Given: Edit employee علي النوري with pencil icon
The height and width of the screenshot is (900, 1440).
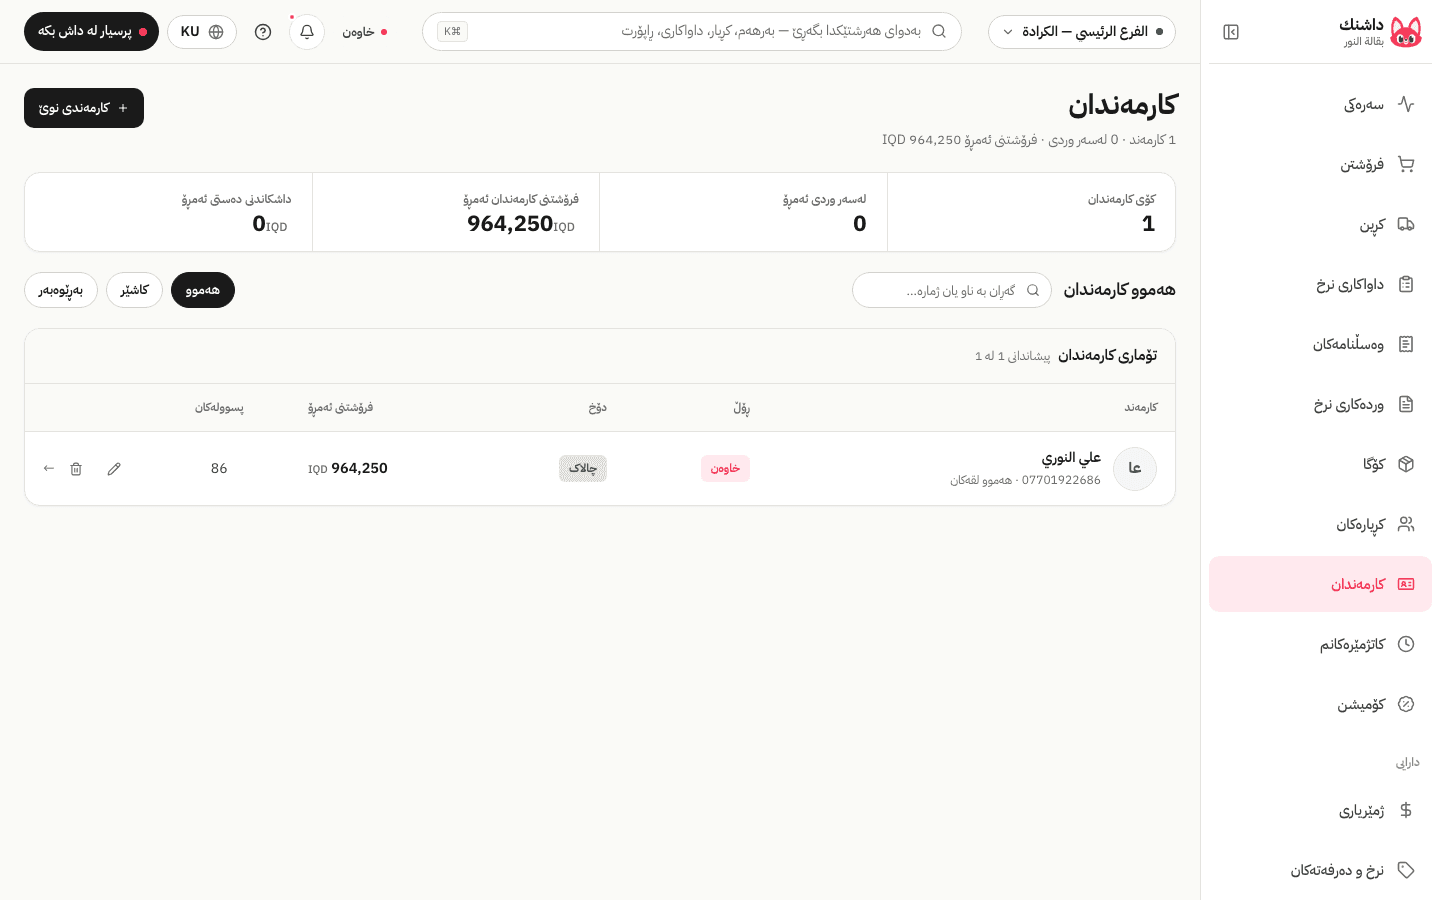Looking at the screenshot, I should pos(114,469).
